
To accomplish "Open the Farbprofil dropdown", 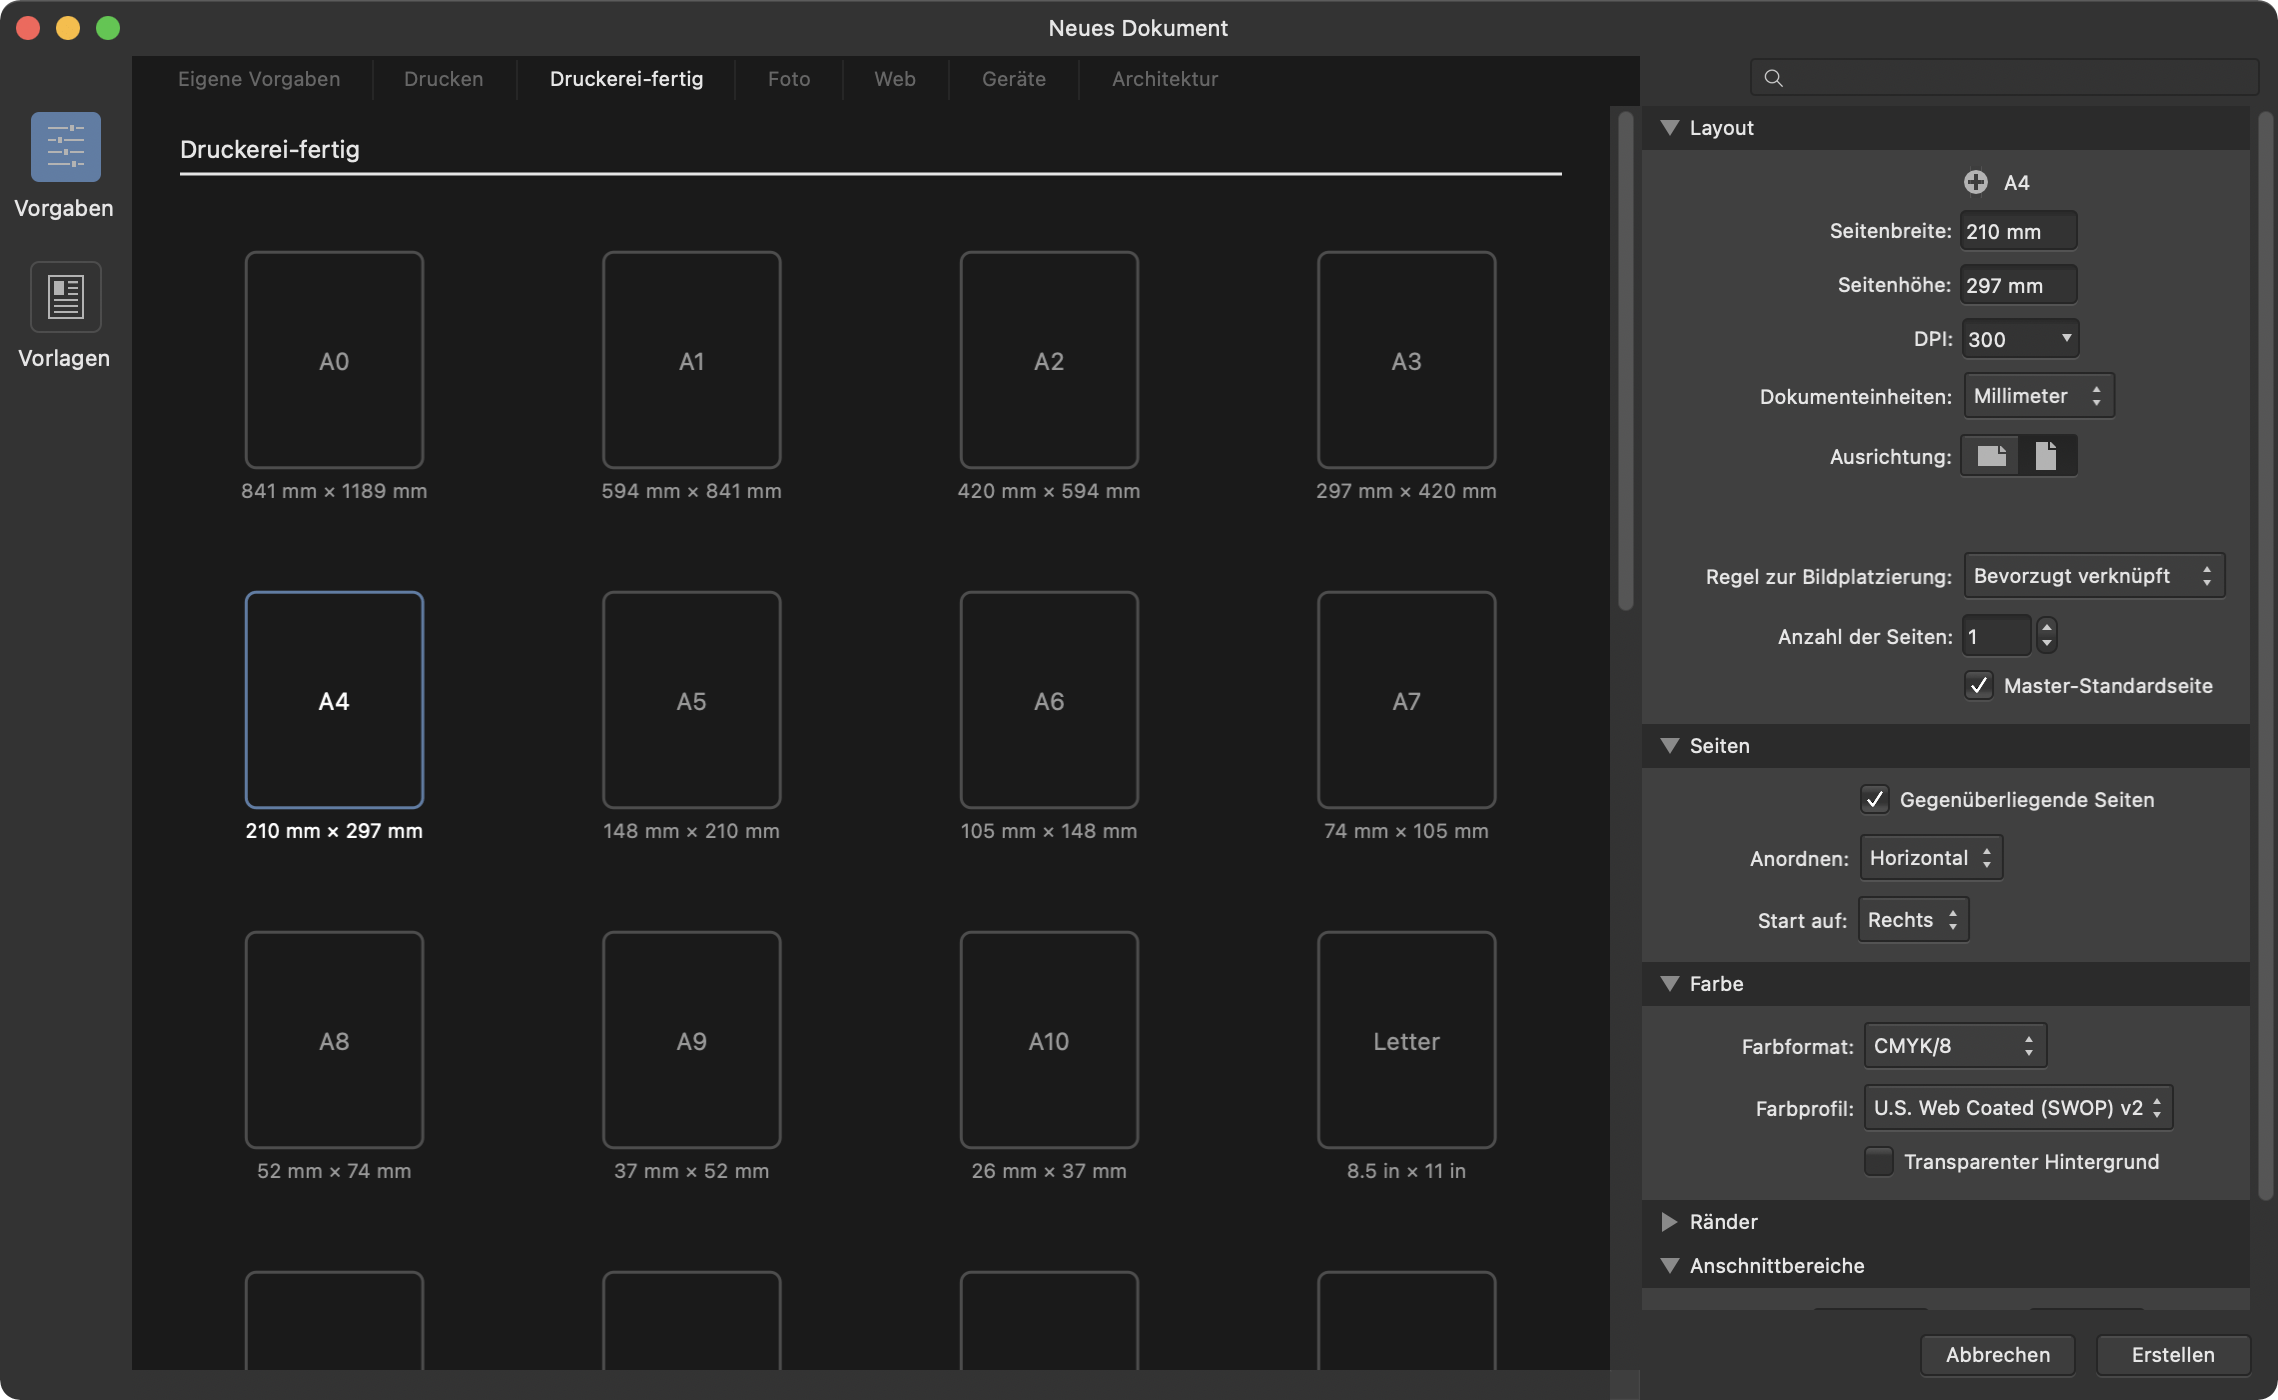I will pyautogui.click(x=2018, y=1108).
